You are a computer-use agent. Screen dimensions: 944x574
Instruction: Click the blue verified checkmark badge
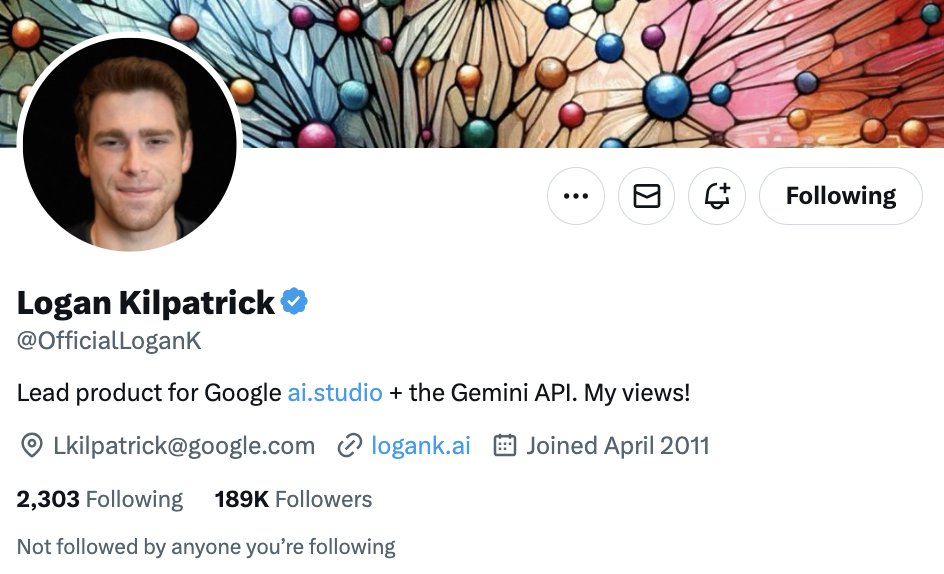click(x=294, y=302)
